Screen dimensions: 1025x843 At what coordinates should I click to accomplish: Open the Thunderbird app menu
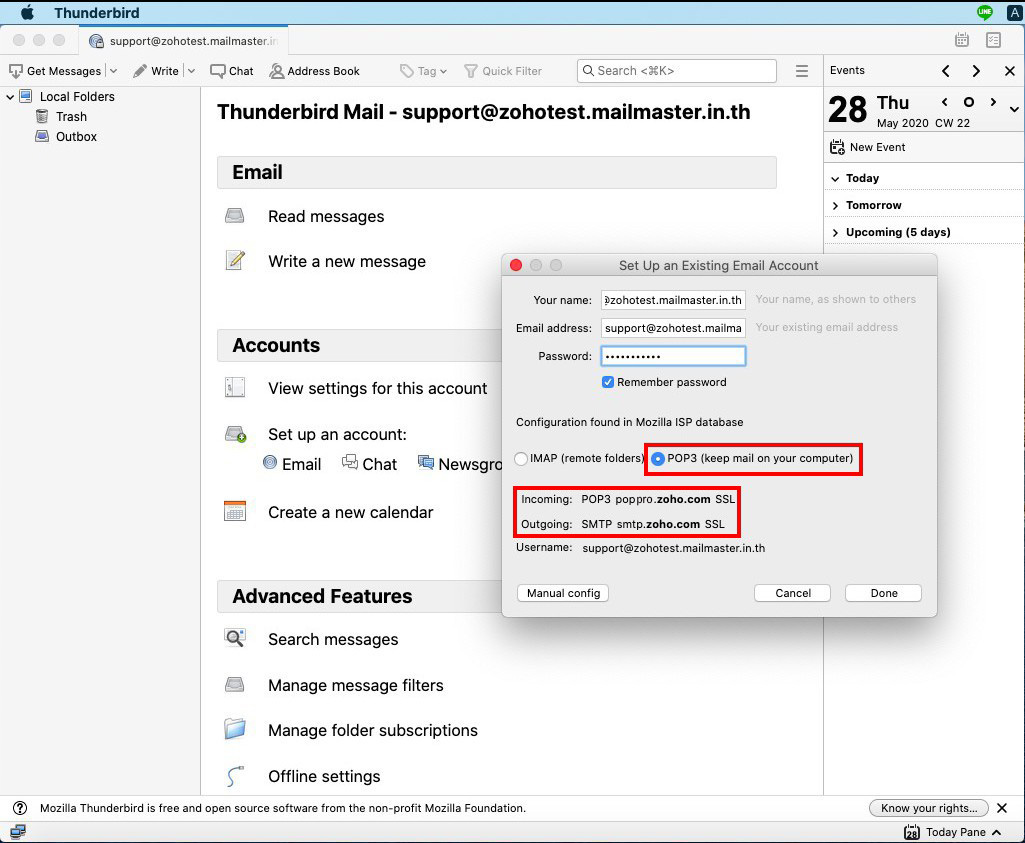click(97, 12)
